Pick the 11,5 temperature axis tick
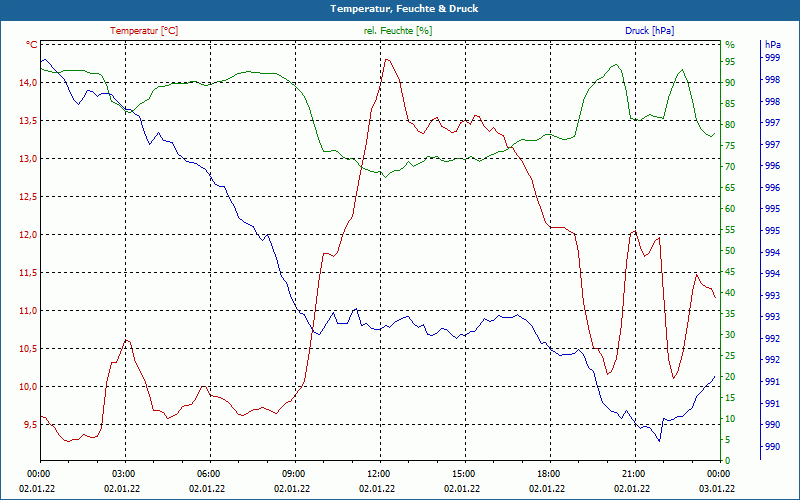800x500 pixels. (x=29, y=273)
